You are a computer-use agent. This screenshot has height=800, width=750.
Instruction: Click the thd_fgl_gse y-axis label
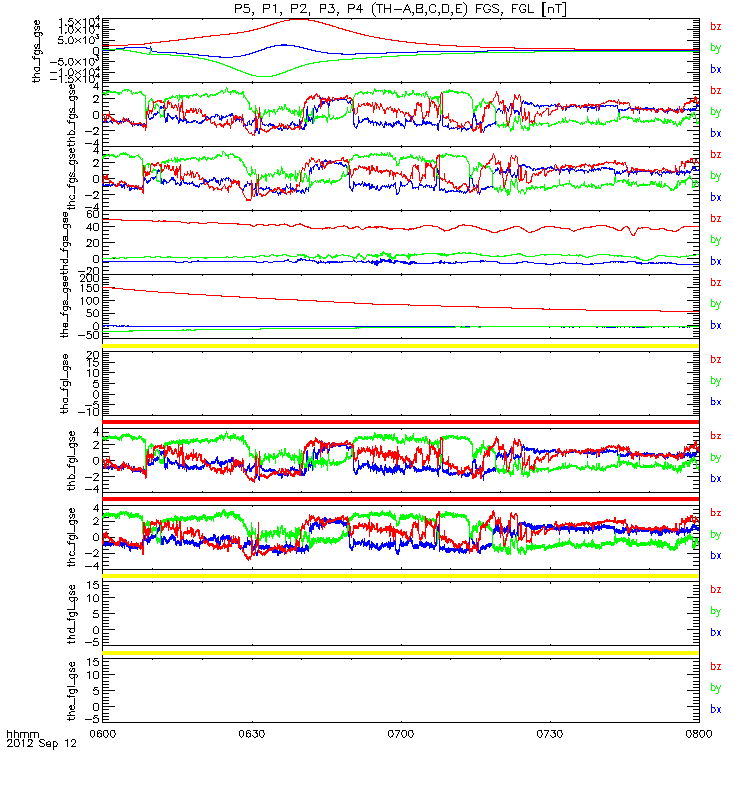pyautogui.click(x=71, y=614)
